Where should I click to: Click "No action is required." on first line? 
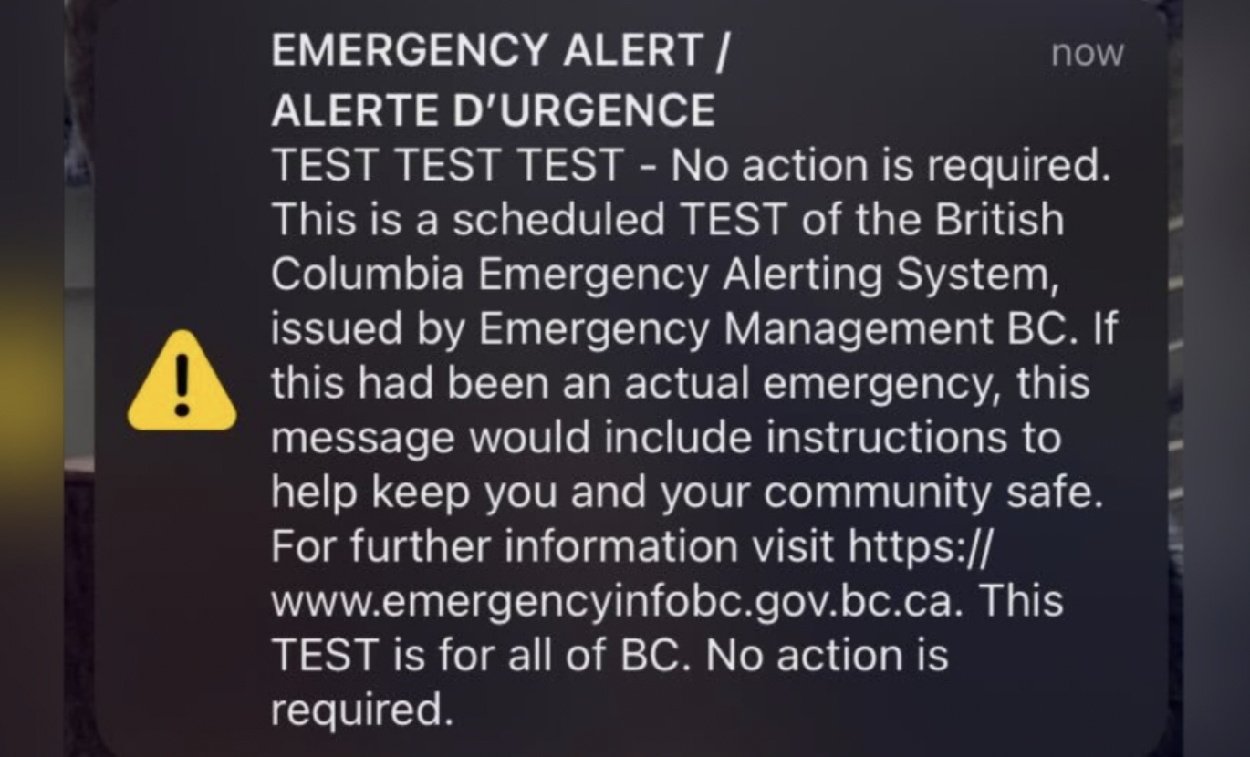click(x=891, y=166)
